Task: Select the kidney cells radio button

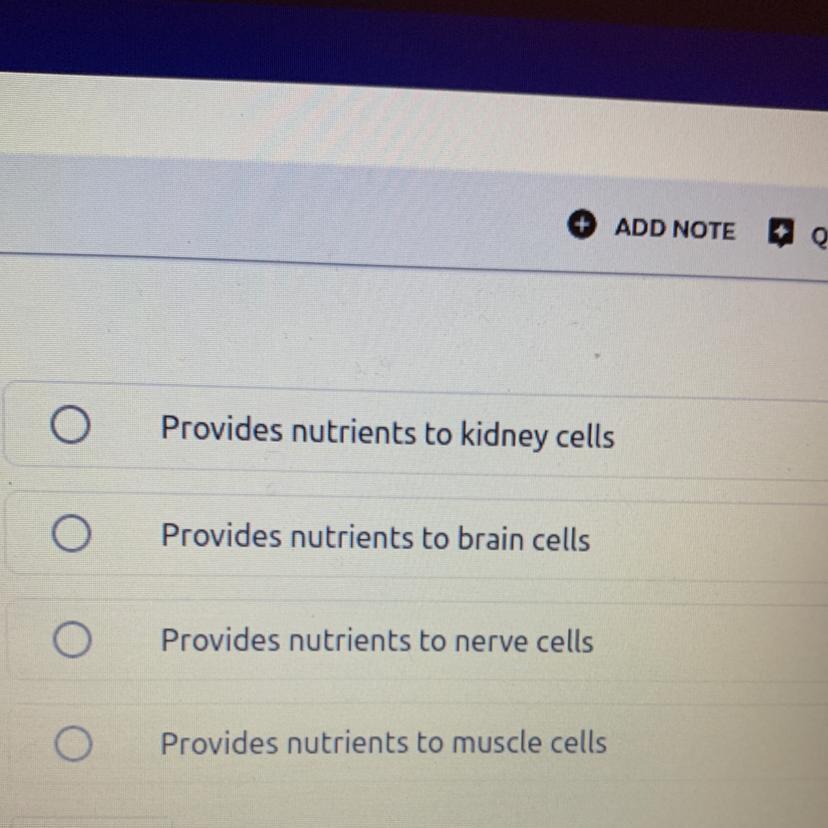Action: click(71, 428)
